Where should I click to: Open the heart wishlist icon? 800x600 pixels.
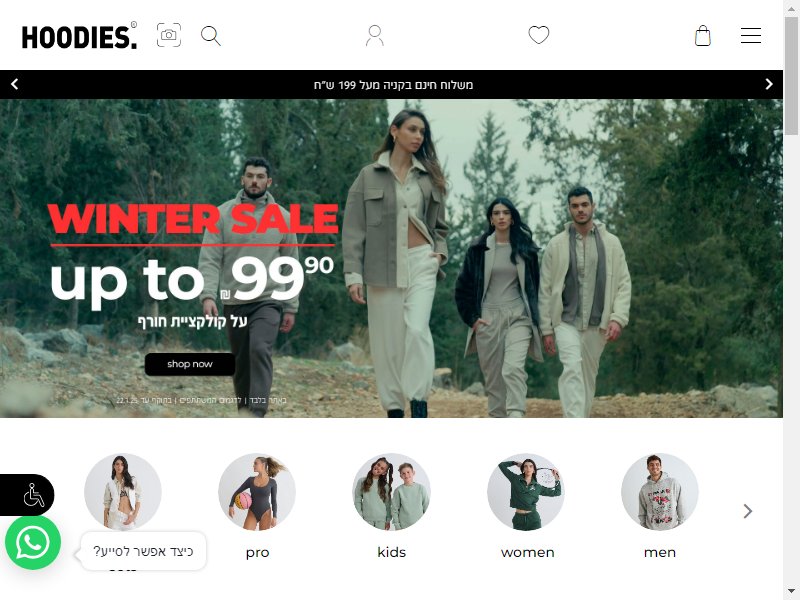(x=539, y=35)
